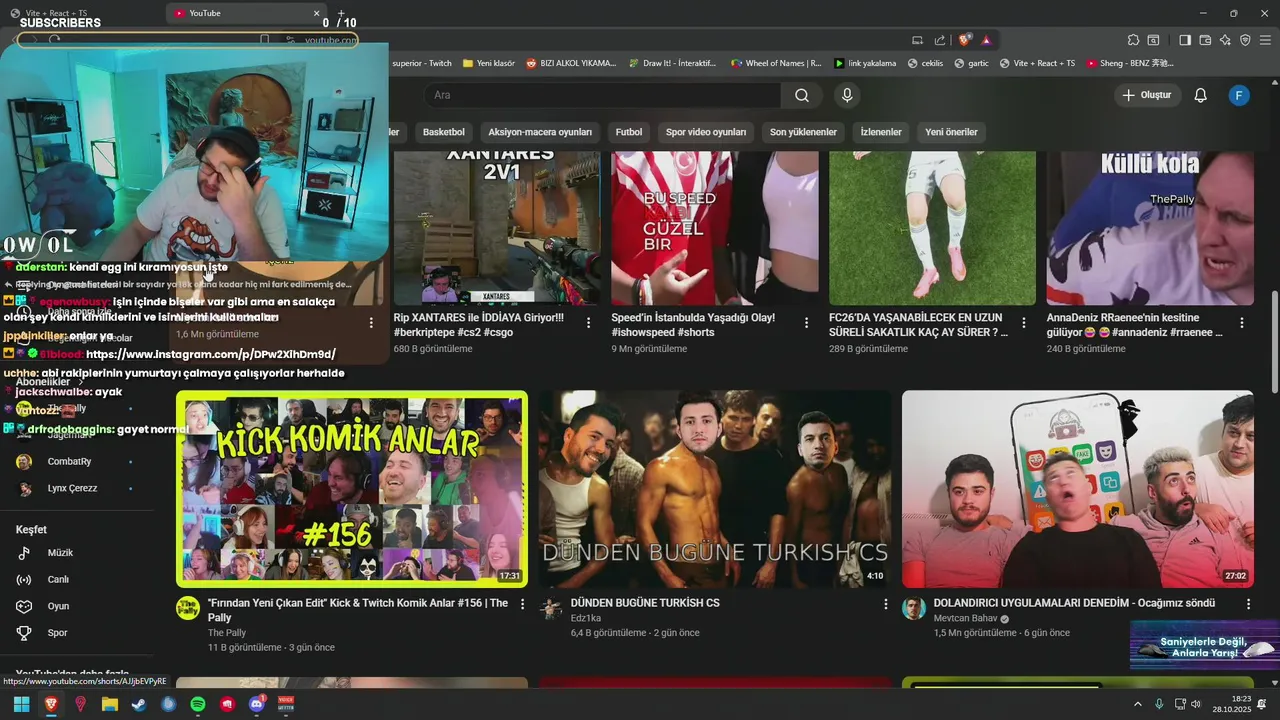This screenshot has height=720, width=1280.
Task: Open the browser extensions puzzle icon
Action: tap(1133, 40)
